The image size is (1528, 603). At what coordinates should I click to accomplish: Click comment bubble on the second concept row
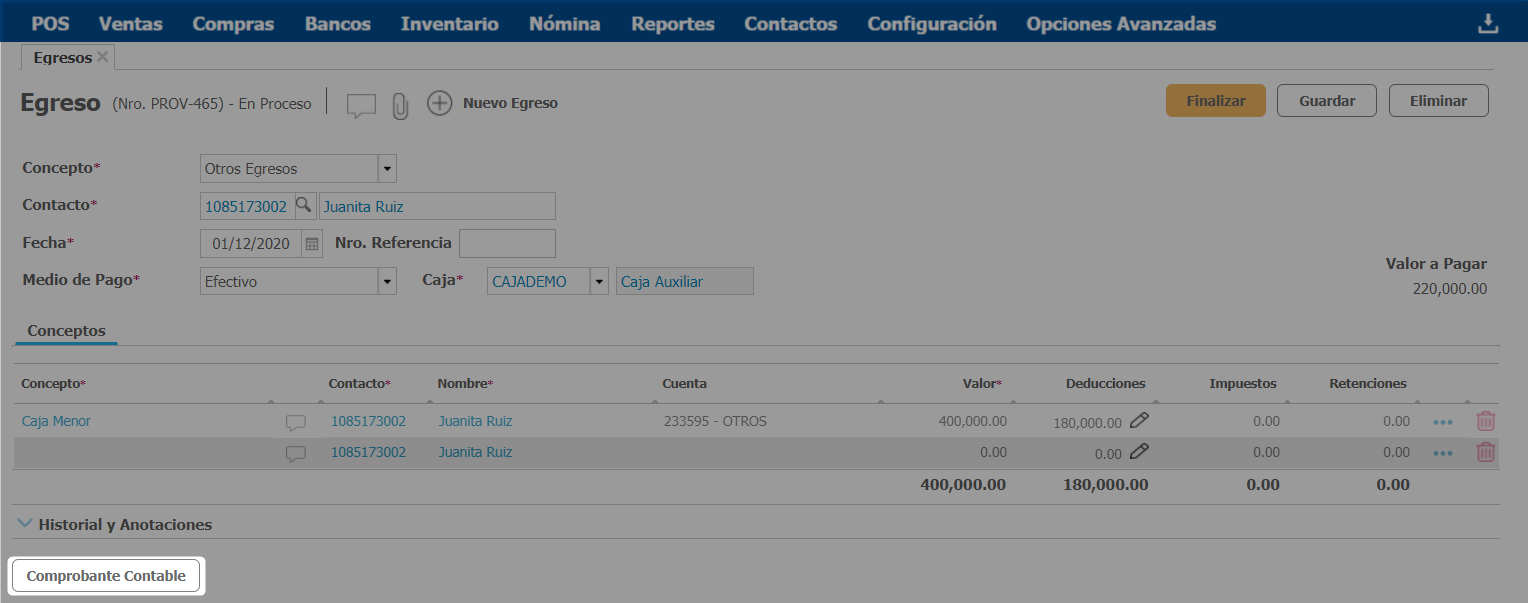(x=296, y=453)
